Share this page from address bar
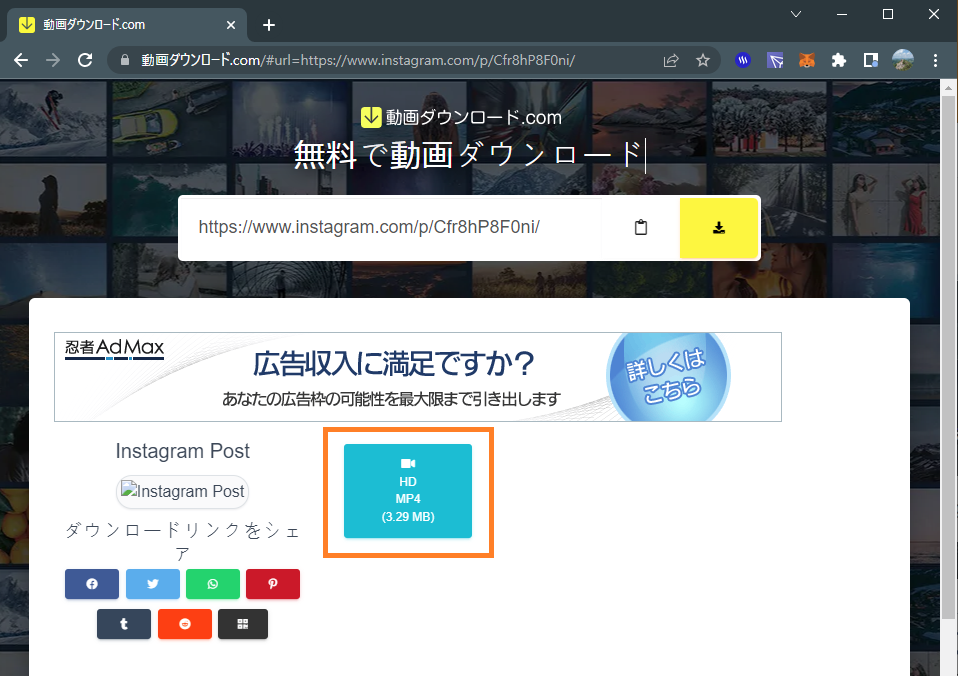Viewport: 958px width, 676px height. tap(671, 60)
